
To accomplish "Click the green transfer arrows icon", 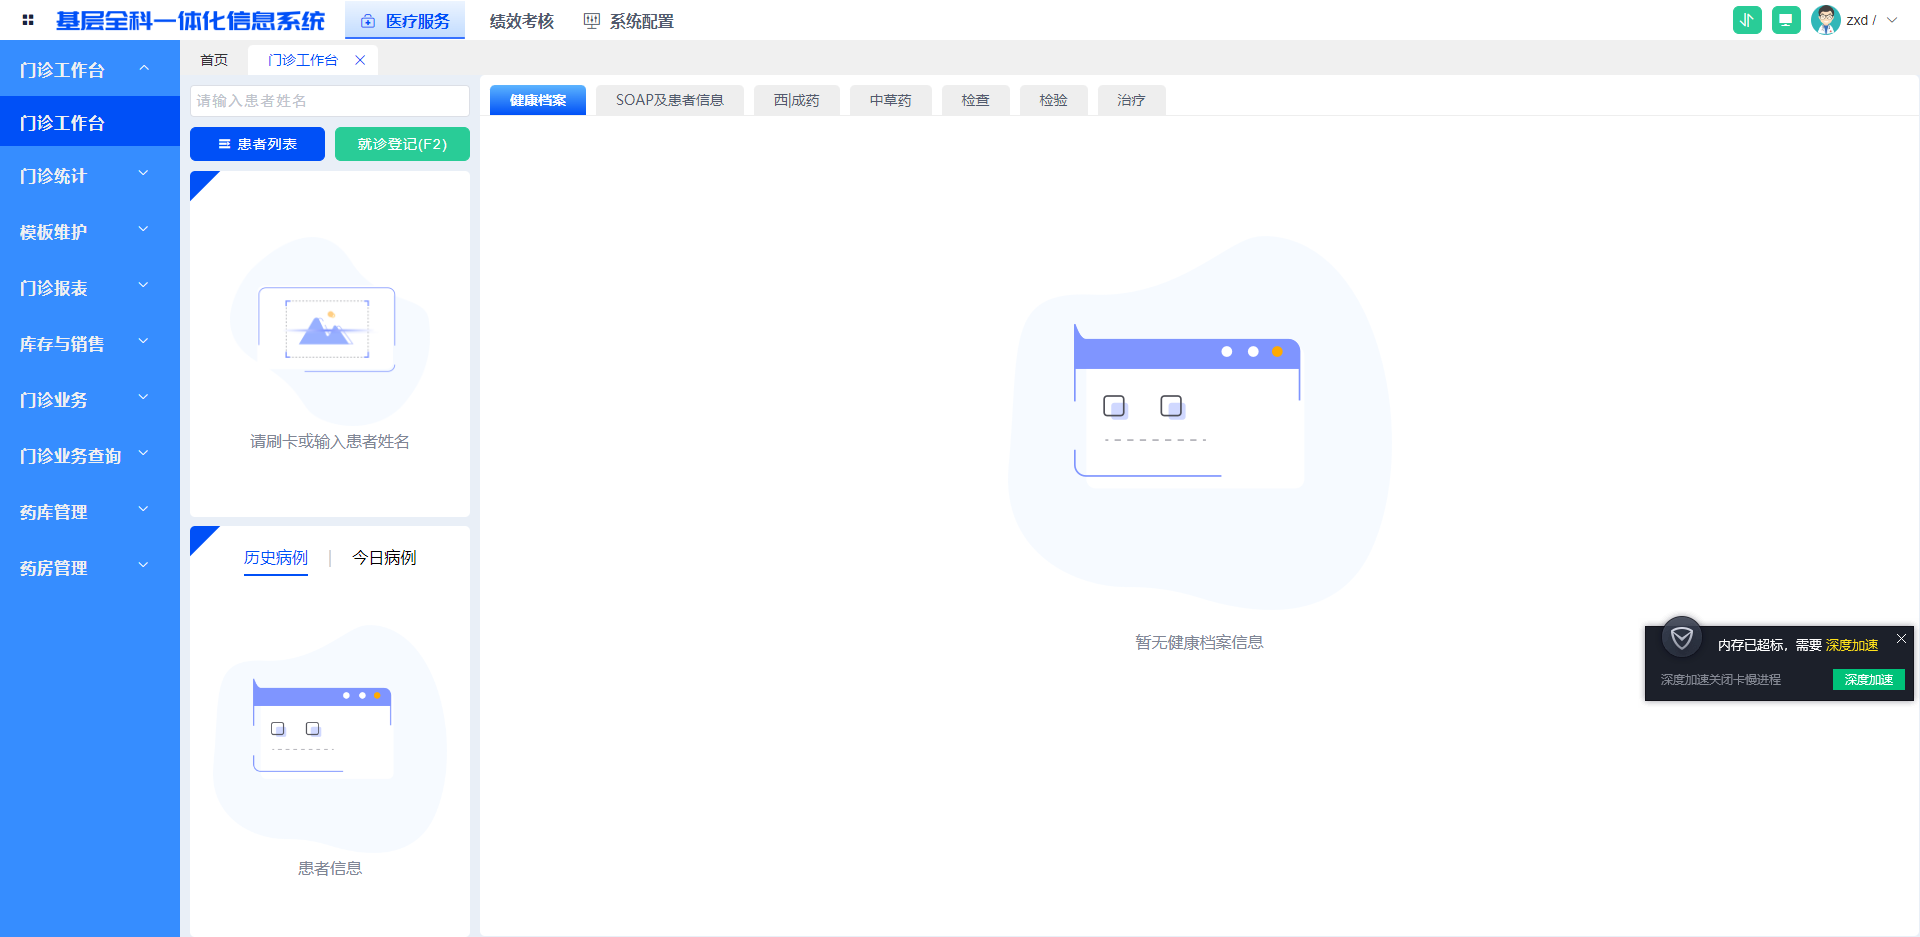I will pos(1747,20).
